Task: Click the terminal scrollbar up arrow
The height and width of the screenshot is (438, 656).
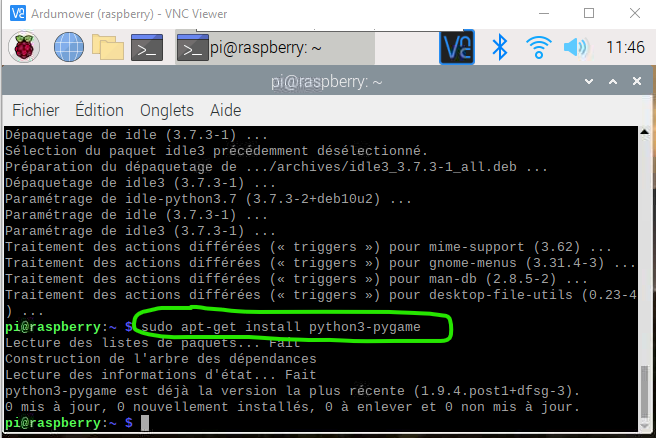Action: pyautogui.click(x=645, y=132)
